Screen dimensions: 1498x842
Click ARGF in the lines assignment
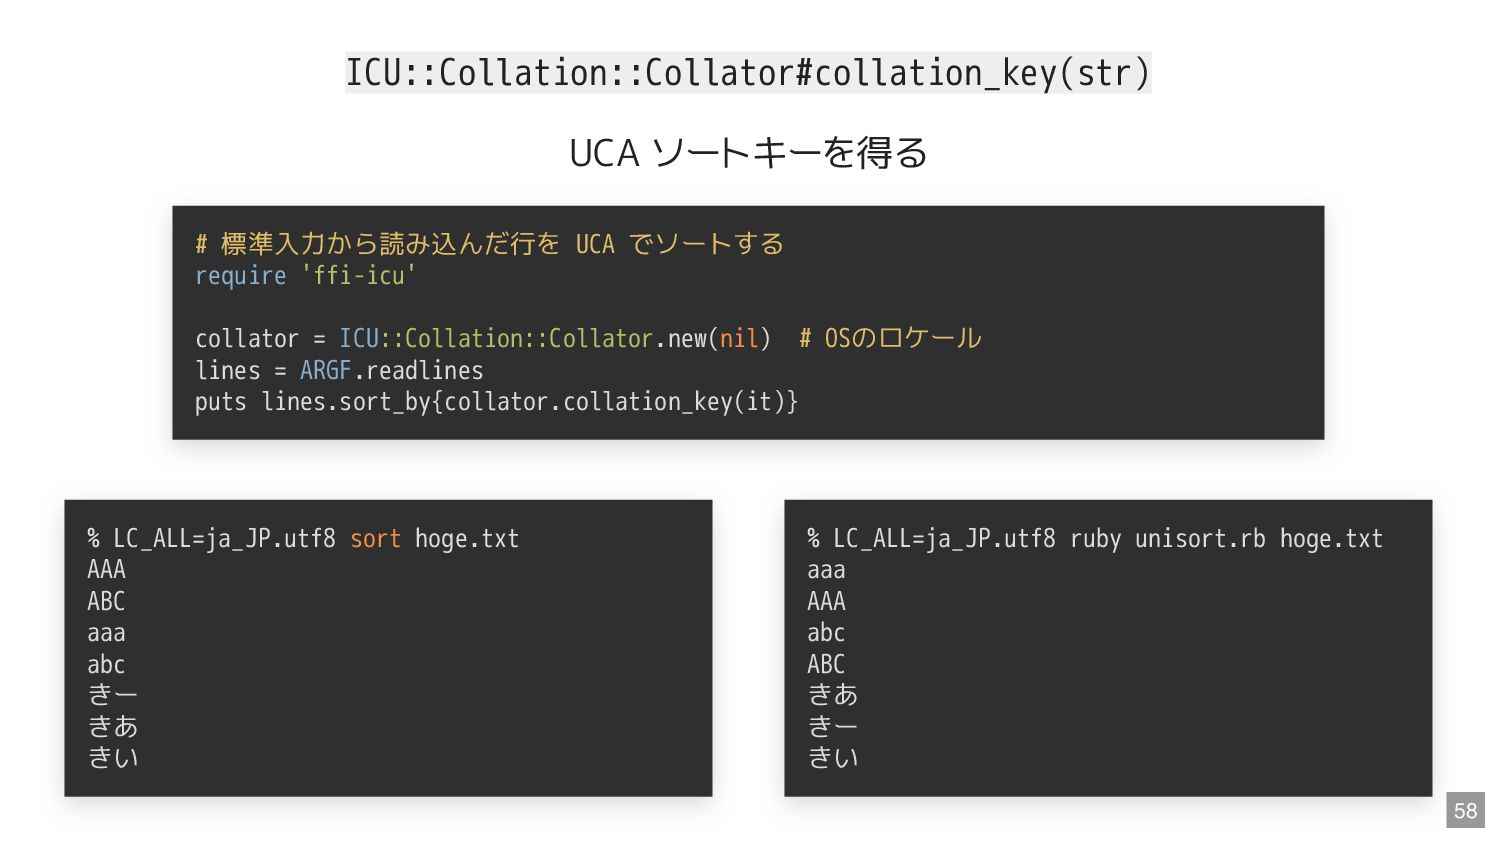(325, 371)
